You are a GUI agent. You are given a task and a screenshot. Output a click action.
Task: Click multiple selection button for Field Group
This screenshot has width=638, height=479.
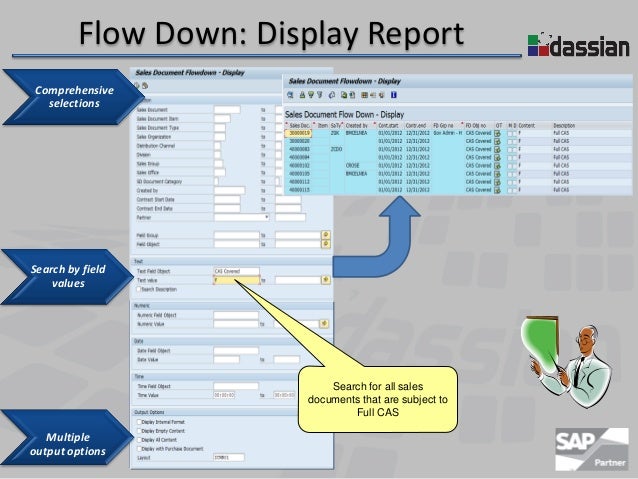click(326, 235)
